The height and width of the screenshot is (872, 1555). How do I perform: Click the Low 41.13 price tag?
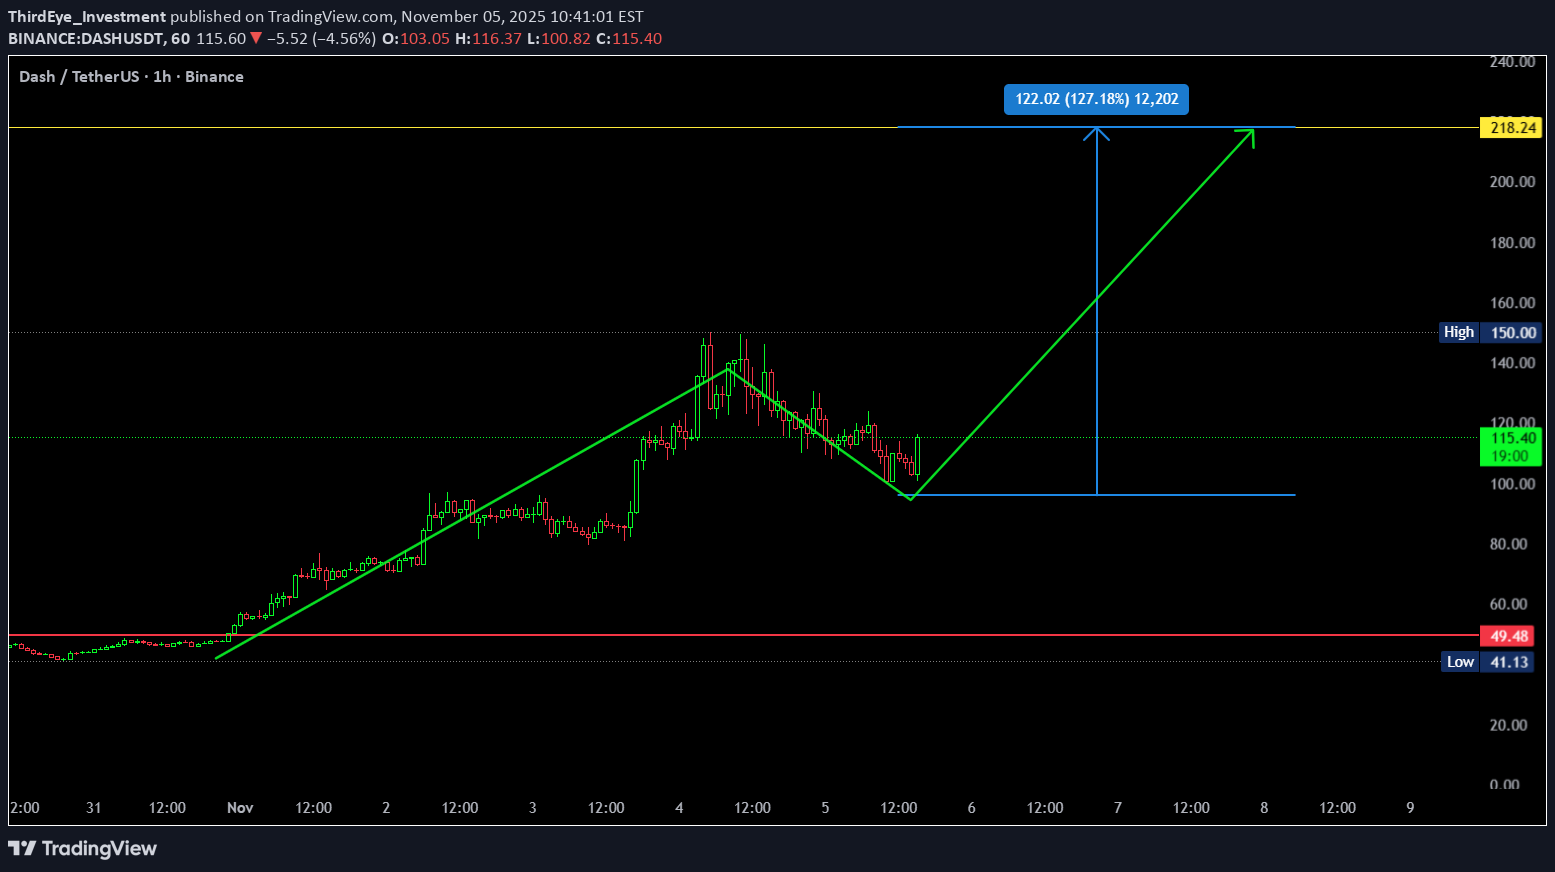(1489, 662)
